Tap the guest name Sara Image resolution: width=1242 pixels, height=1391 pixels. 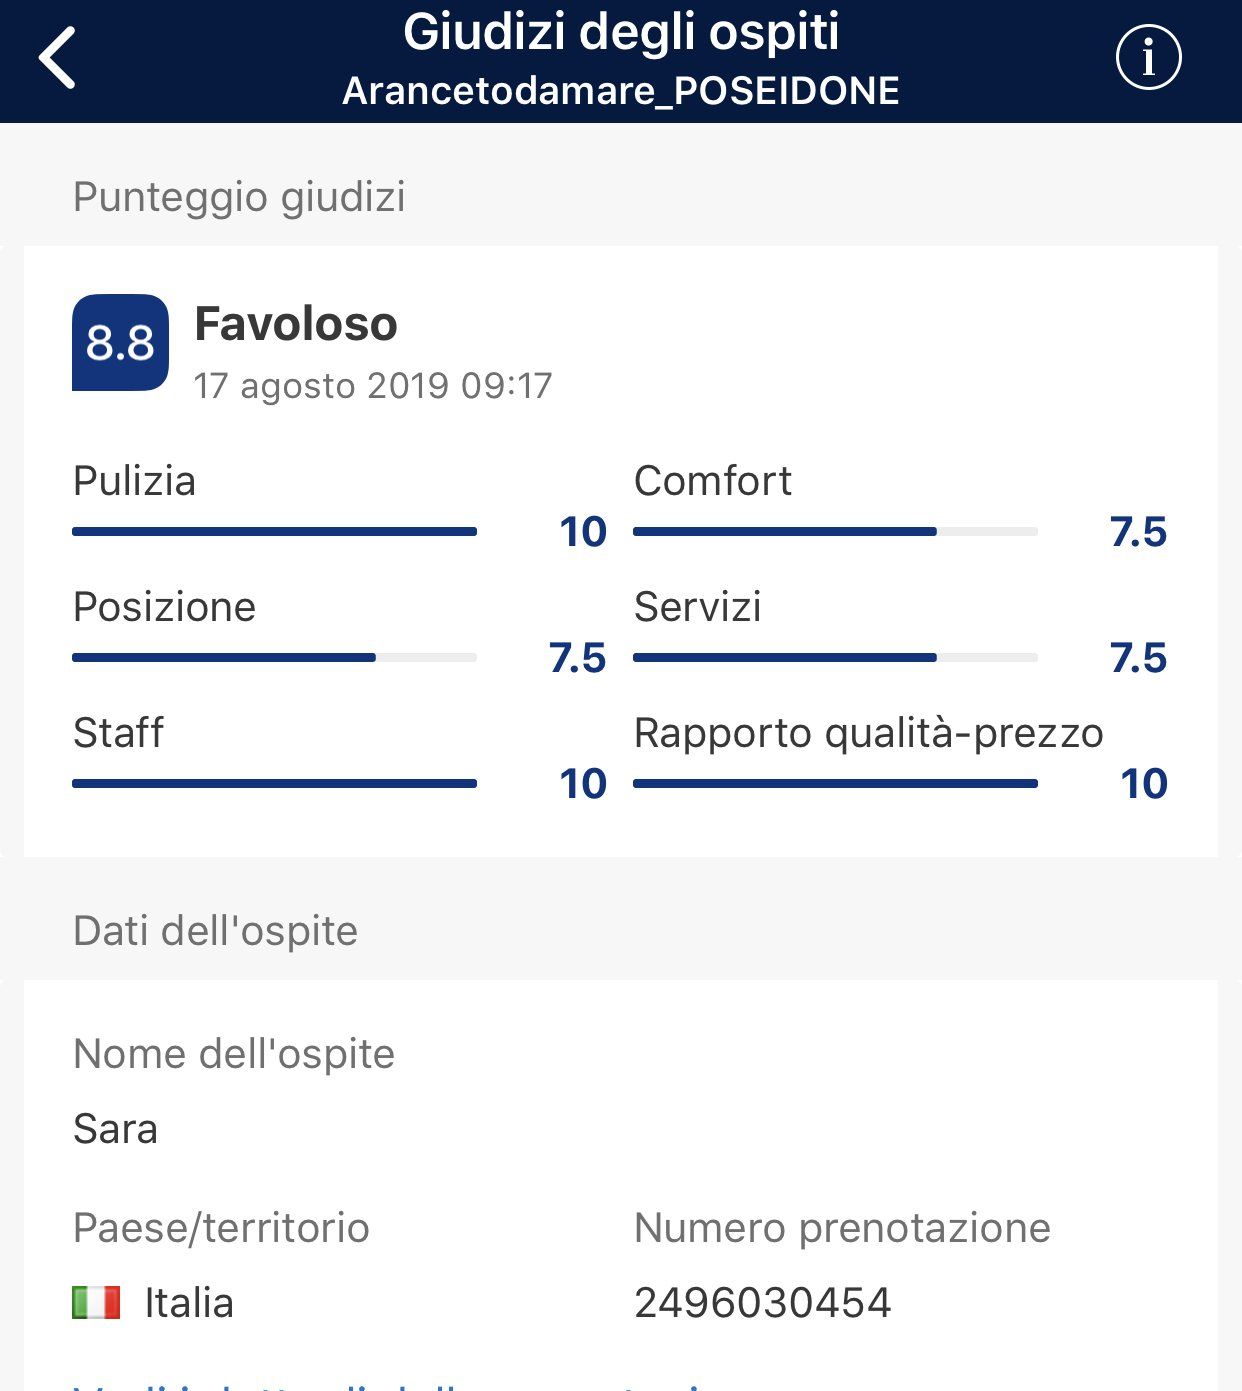(115, 1129)
